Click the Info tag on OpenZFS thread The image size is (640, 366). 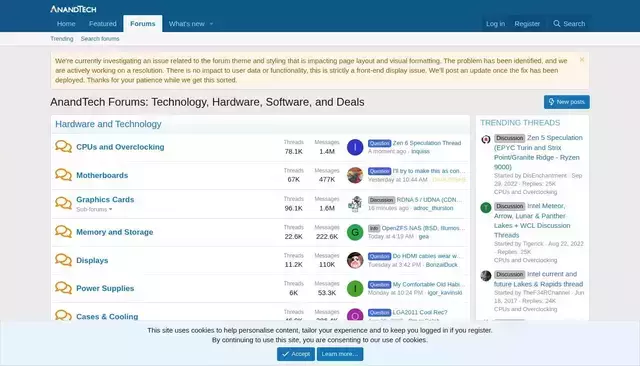tap(374, 228)
